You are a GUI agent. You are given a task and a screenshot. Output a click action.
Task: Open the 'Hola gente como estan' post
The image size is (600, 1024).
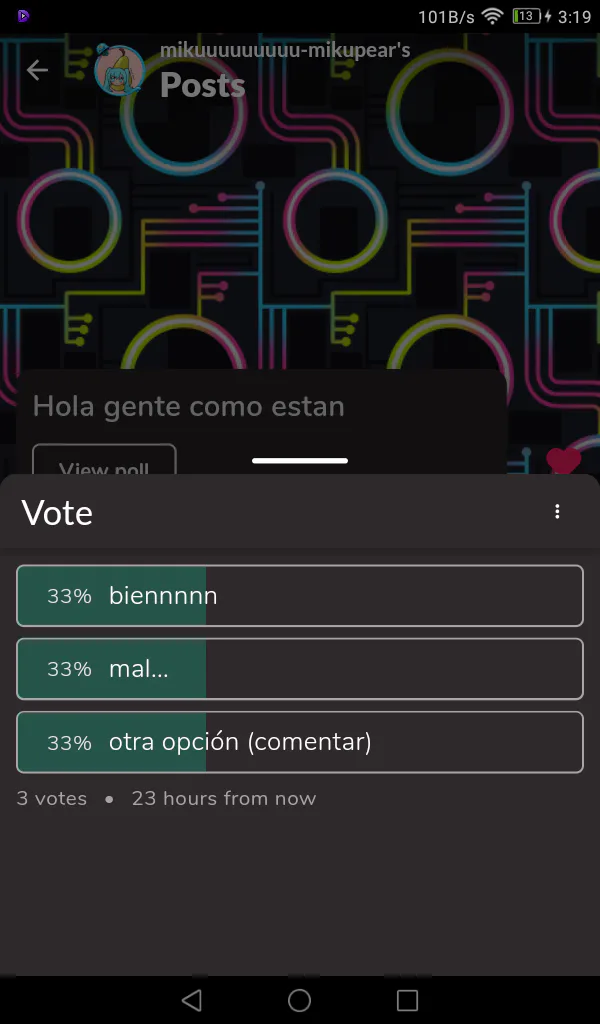[x=189, y=407]
